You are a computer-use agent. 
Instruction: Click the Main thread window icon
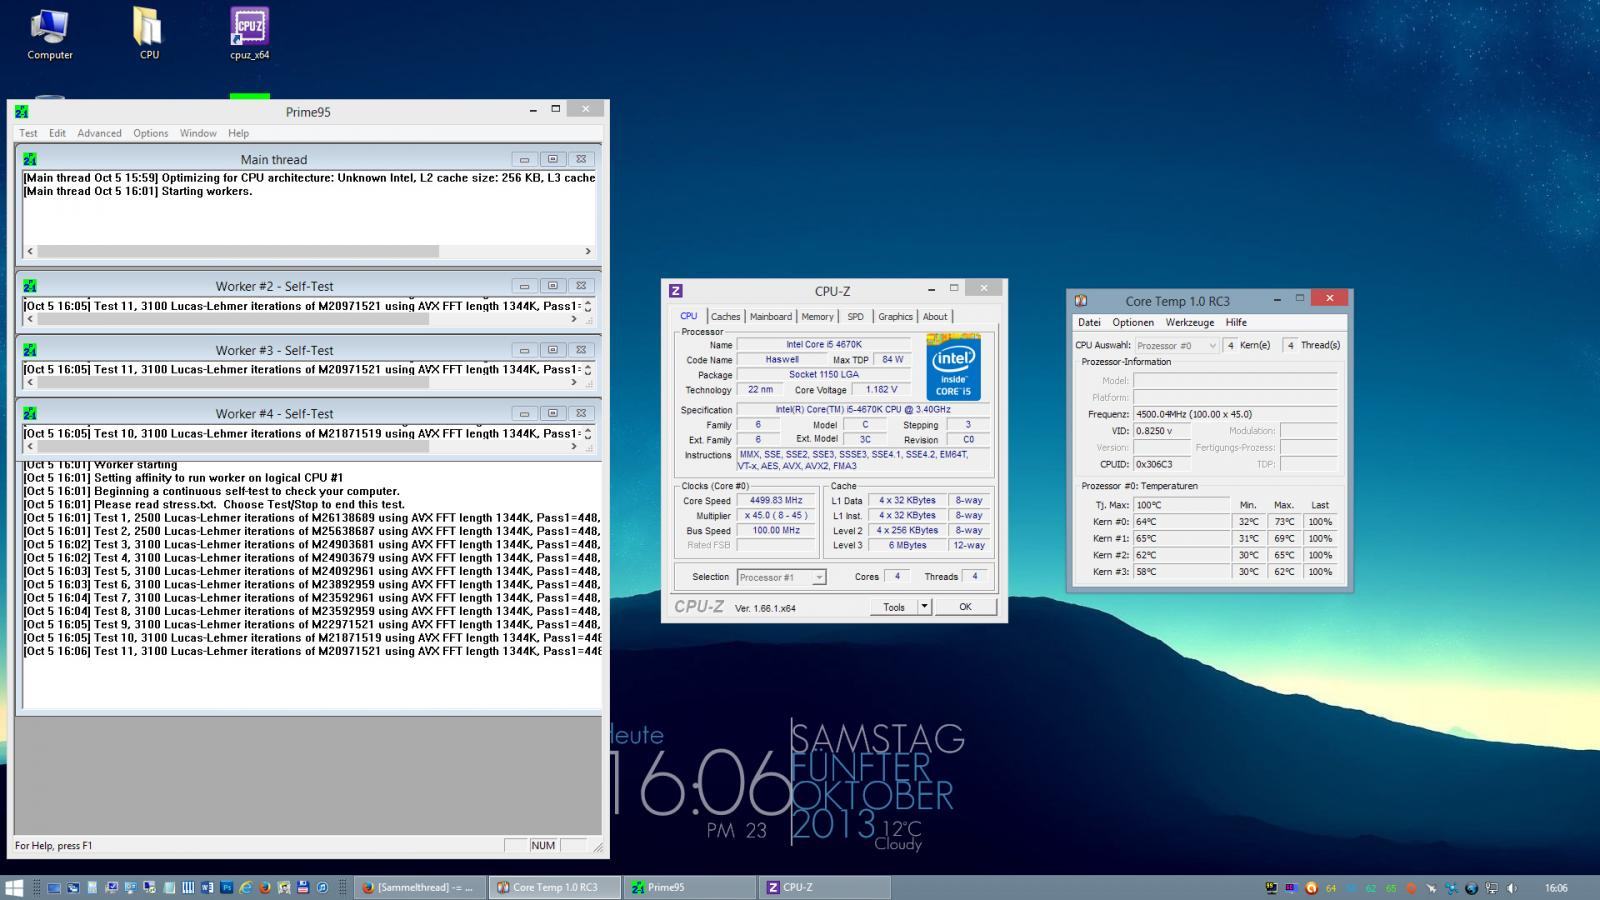[30, 159]
